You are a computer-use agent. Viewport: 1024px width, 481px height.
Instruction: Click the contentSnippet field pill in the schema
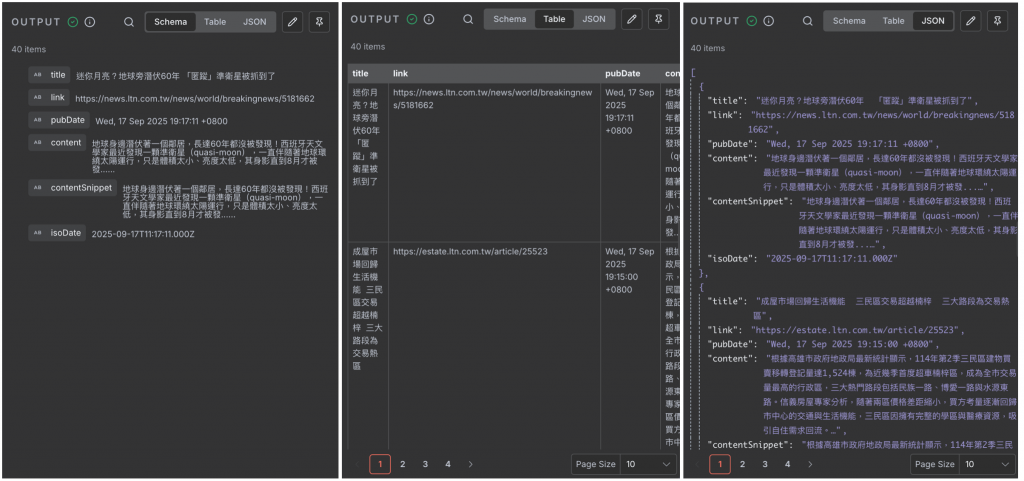coord(72,188)
